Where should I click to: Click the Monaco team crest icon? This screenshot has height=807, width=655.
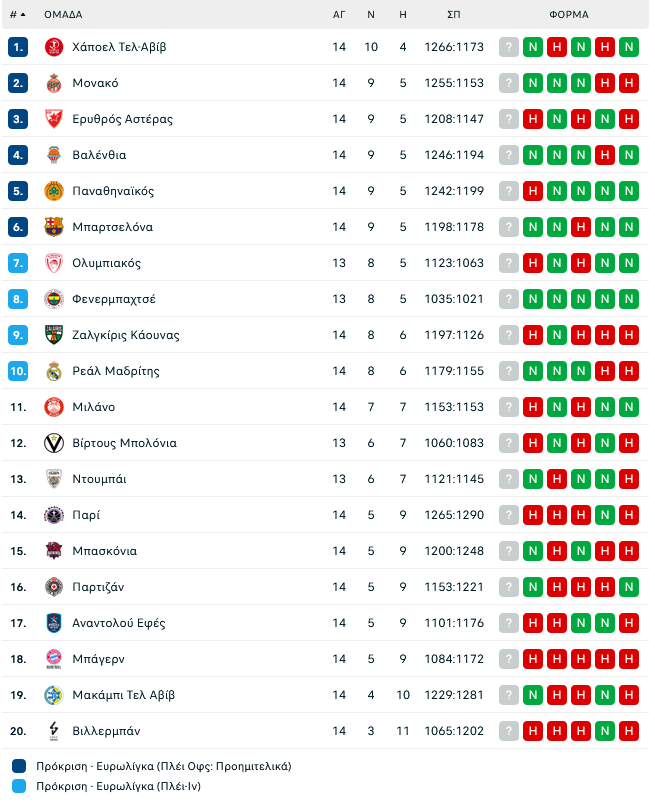coord(54,83)
